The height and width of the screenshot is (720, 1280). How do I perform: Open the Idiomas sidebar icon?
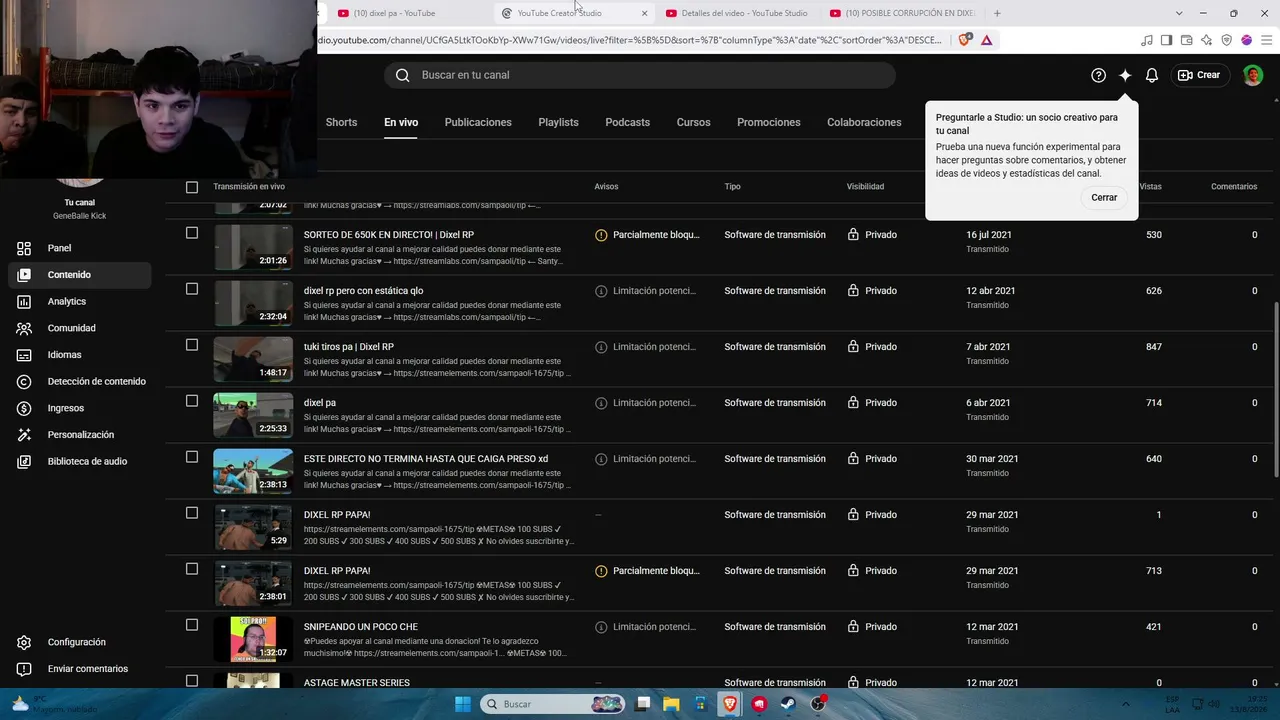coord(25,355)
